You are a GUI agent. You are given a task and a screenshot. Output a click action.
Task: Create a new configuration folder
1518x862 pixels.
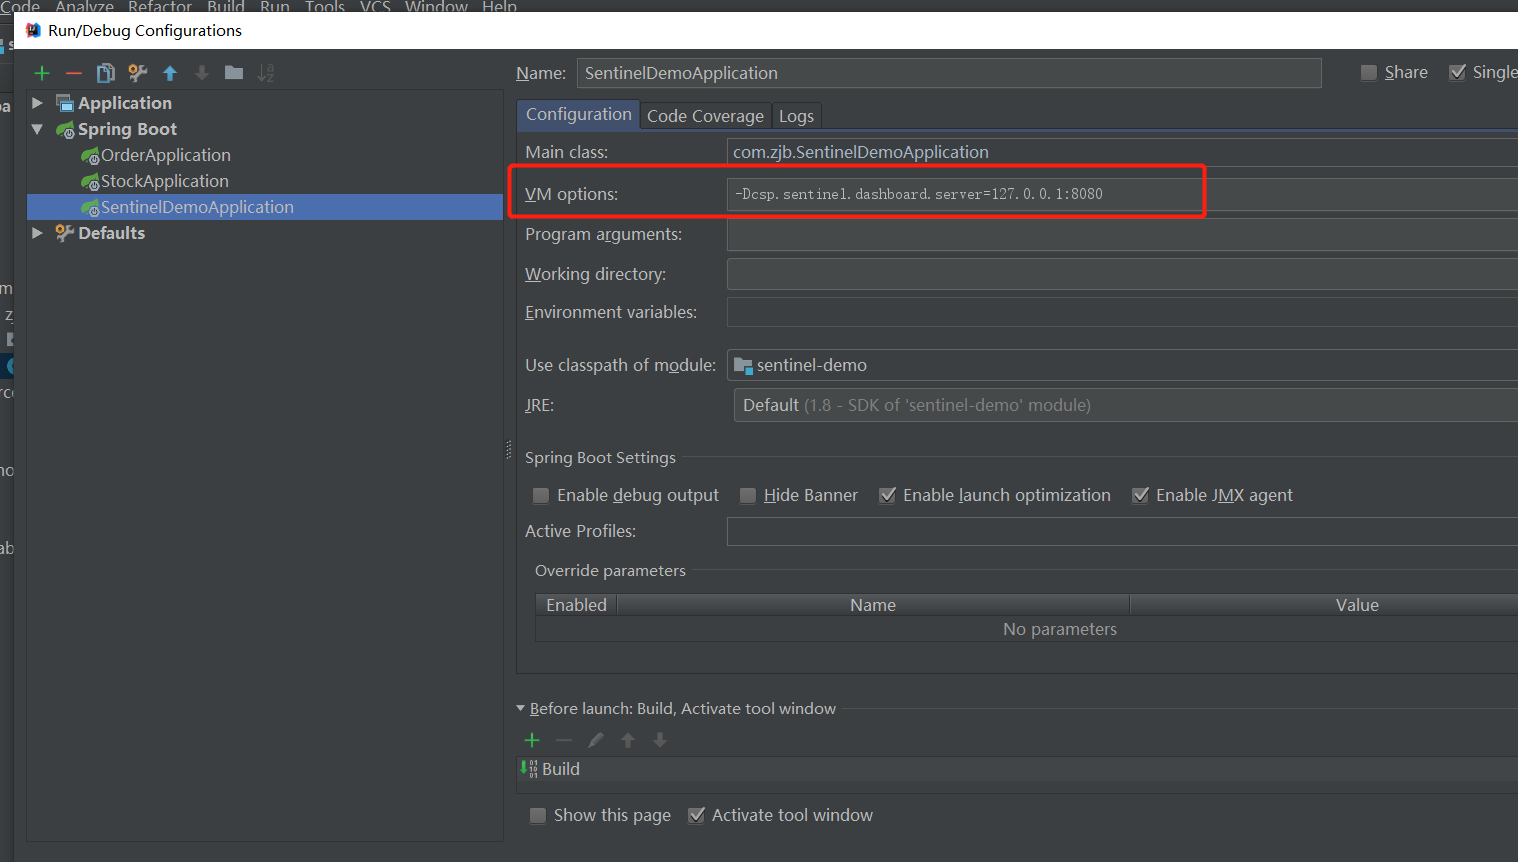[233, 72]
